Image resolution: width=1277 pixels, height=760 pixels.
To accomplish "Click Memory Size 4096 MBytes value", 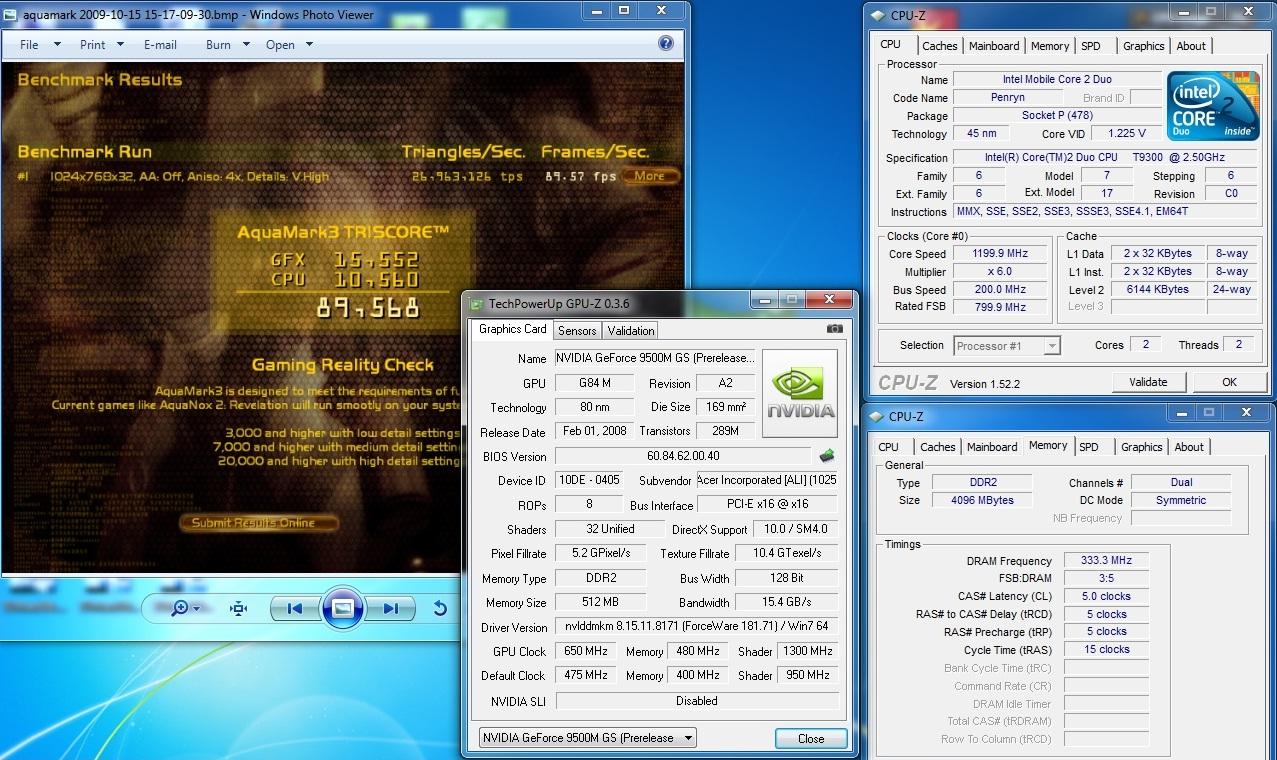I will pos(984,500).
